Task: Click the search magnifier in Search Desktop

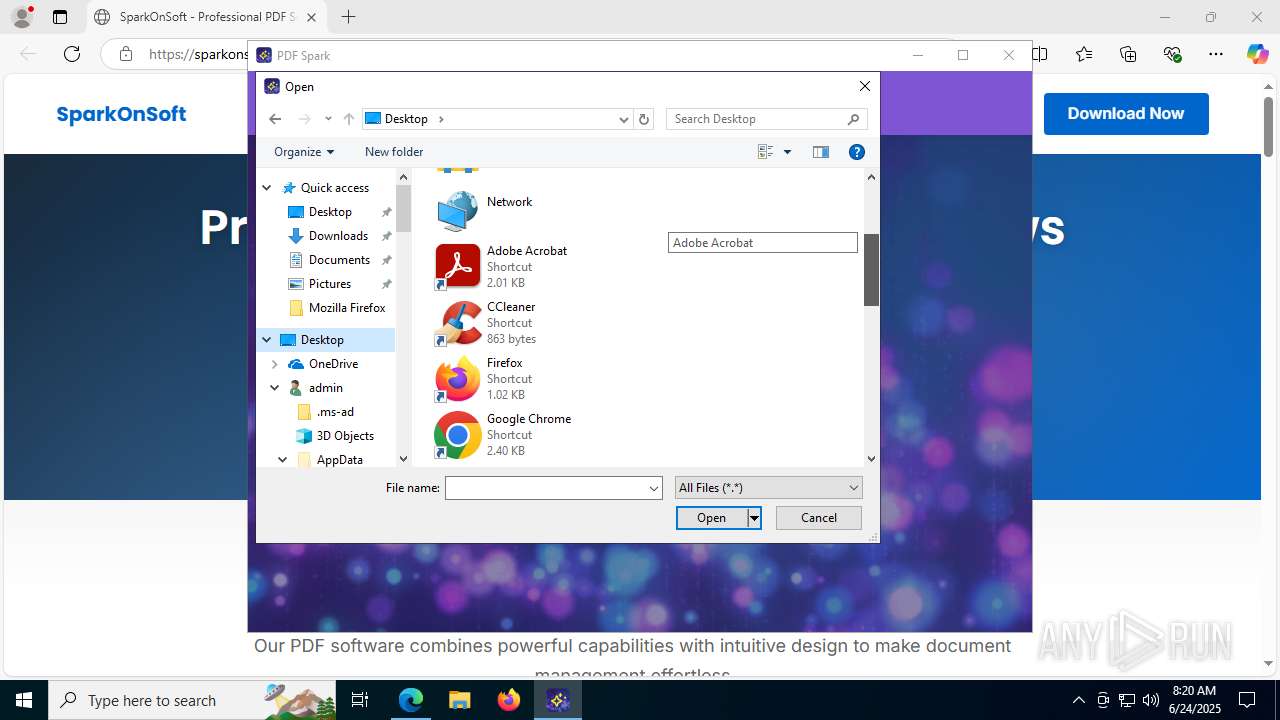Action: pyautogui.click(x=853, y=119)
